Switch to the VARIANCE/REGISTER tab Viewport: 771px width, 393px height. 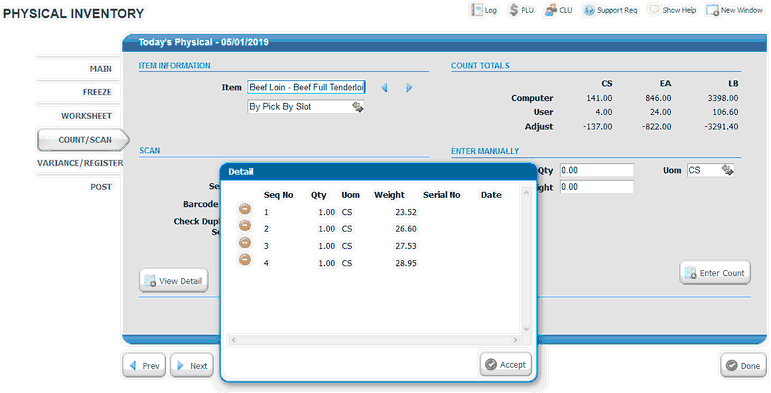point(80,163)
